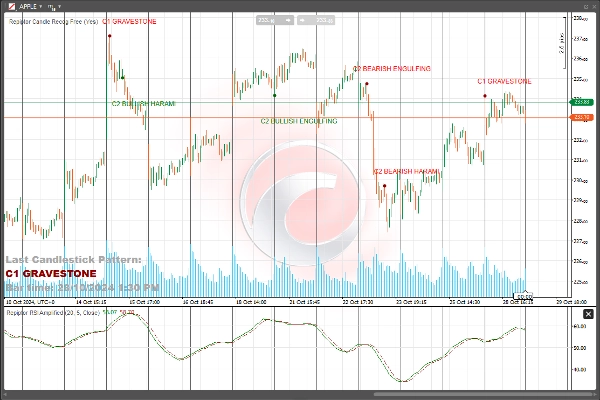The height and width of the screenshot is (400, 600).
Task: Click the Reppitor Candle Recog Free indicator title
Action: pyautogui.click(x=50, y=19)
